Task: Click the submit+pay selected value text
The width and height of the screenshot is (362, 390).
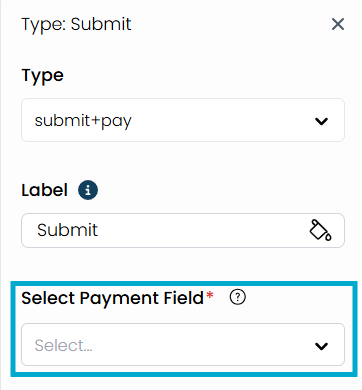Action: [x=83, y=121]
